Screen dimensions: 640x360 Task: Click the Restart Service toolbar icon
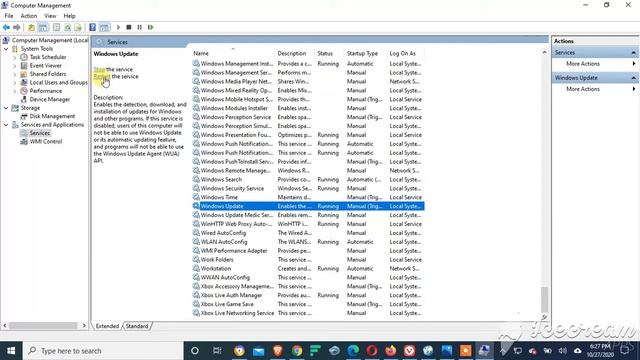click(x=151, y=27)
